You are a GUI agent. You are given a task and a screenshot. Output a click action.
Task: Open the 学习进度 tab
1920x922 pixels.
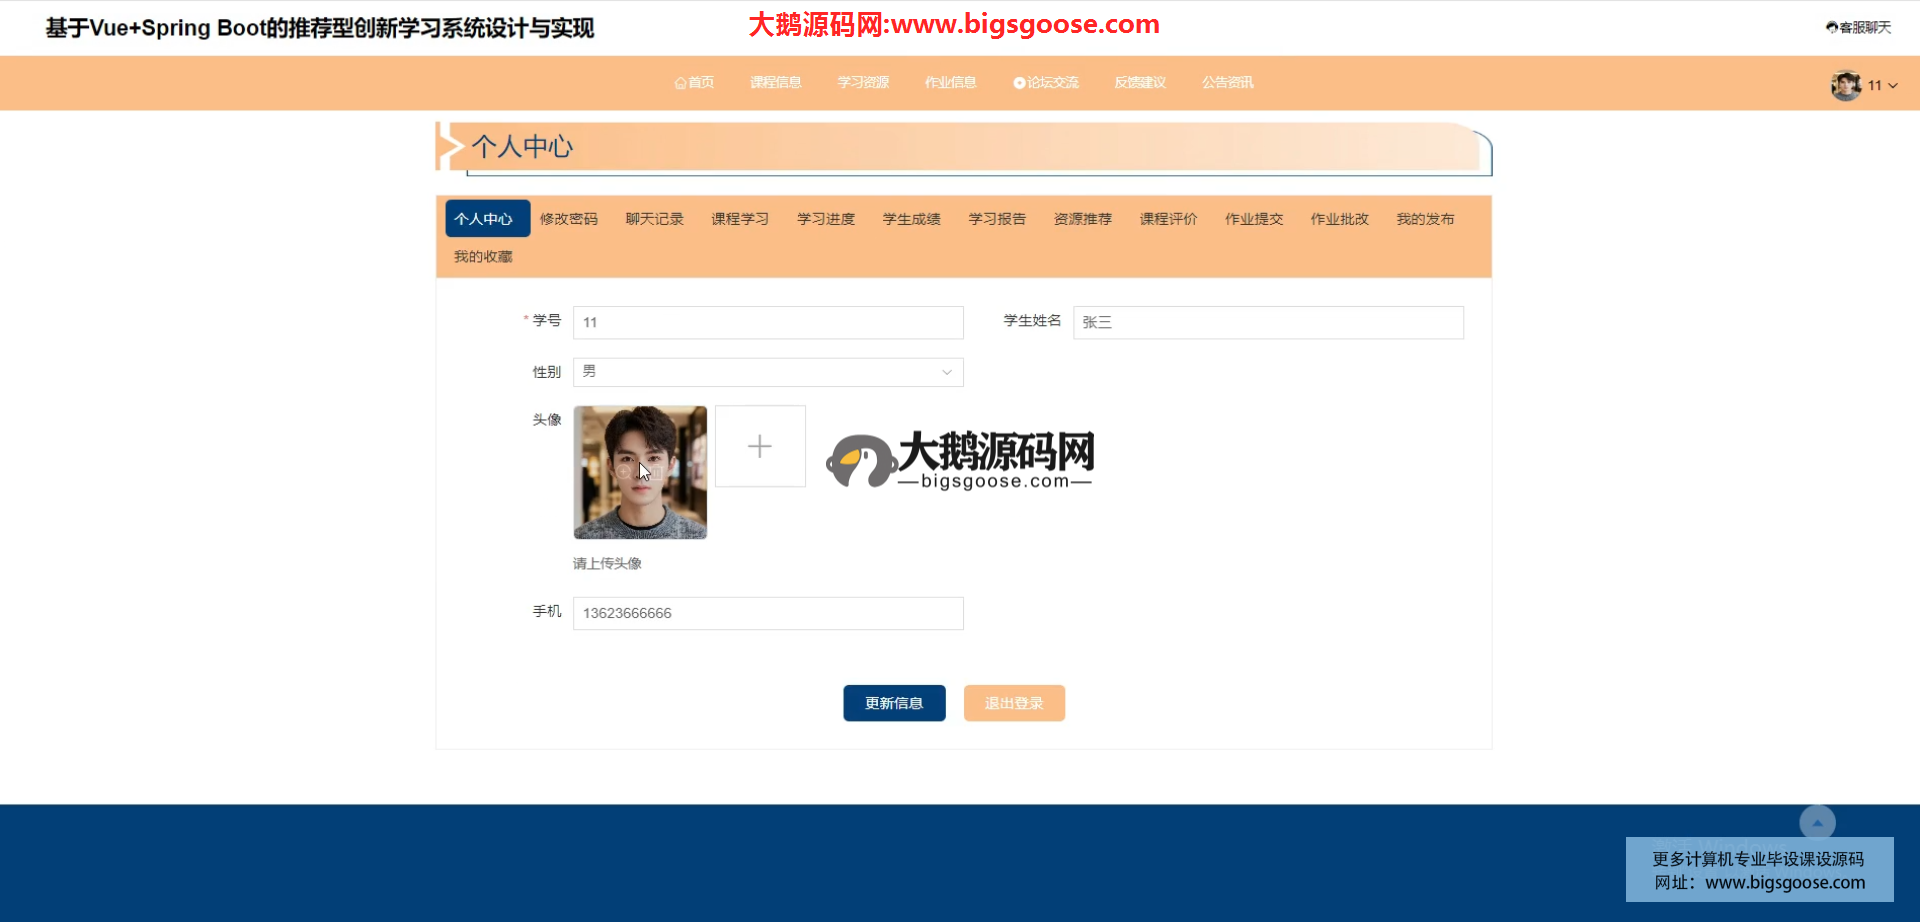pos(825,219)
